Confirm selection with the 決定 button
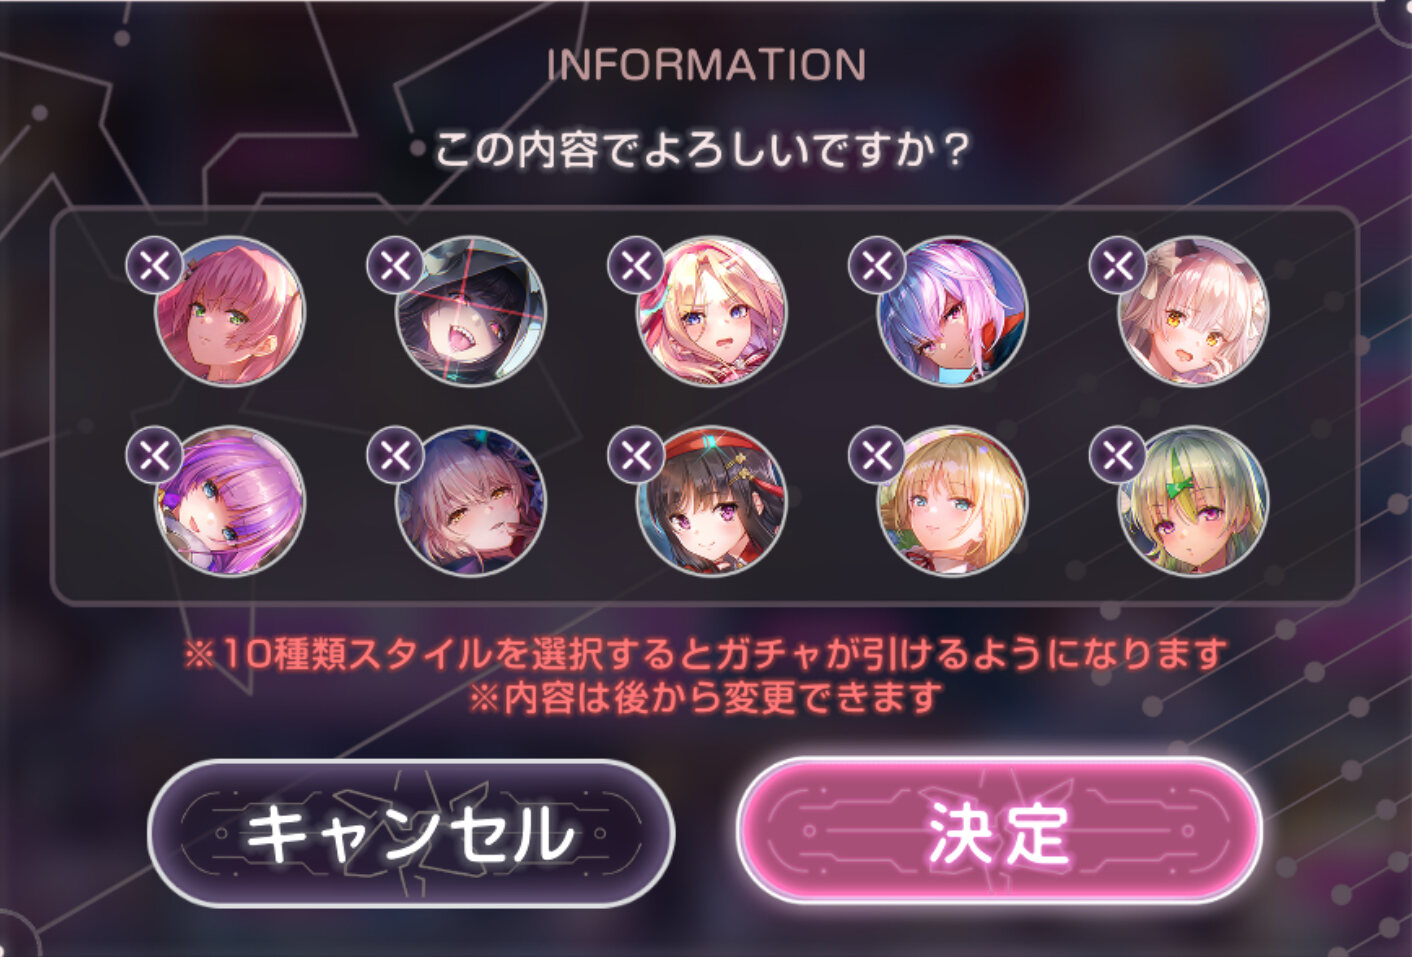The width and height of the screenshot is (1412, 957). (999, 831)
